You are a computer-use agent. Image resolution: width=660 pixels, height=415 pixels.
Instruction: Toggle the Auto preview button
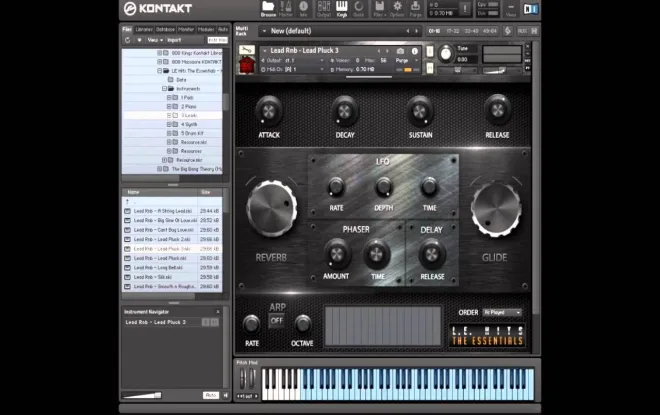211,395
